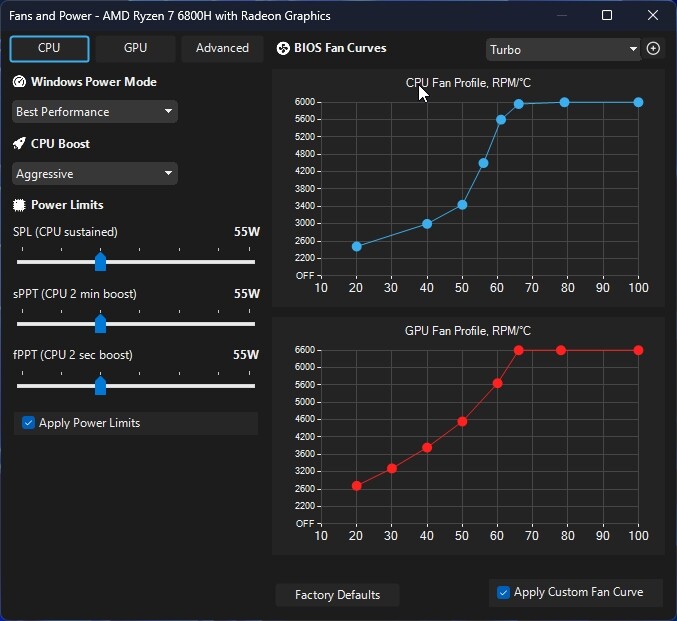
Task: Click the Factory Defaults button
Action: (x=337, y=595)
